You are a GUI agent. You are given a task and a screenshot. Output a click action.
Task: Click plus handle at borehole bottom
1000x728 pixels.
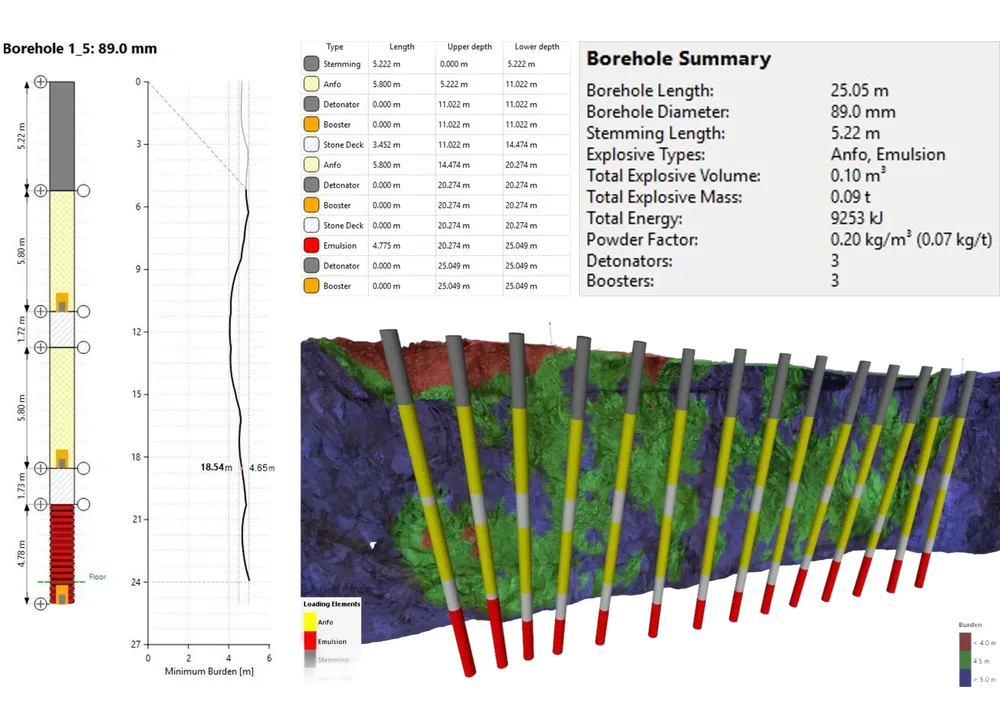(x=40, y=603)
